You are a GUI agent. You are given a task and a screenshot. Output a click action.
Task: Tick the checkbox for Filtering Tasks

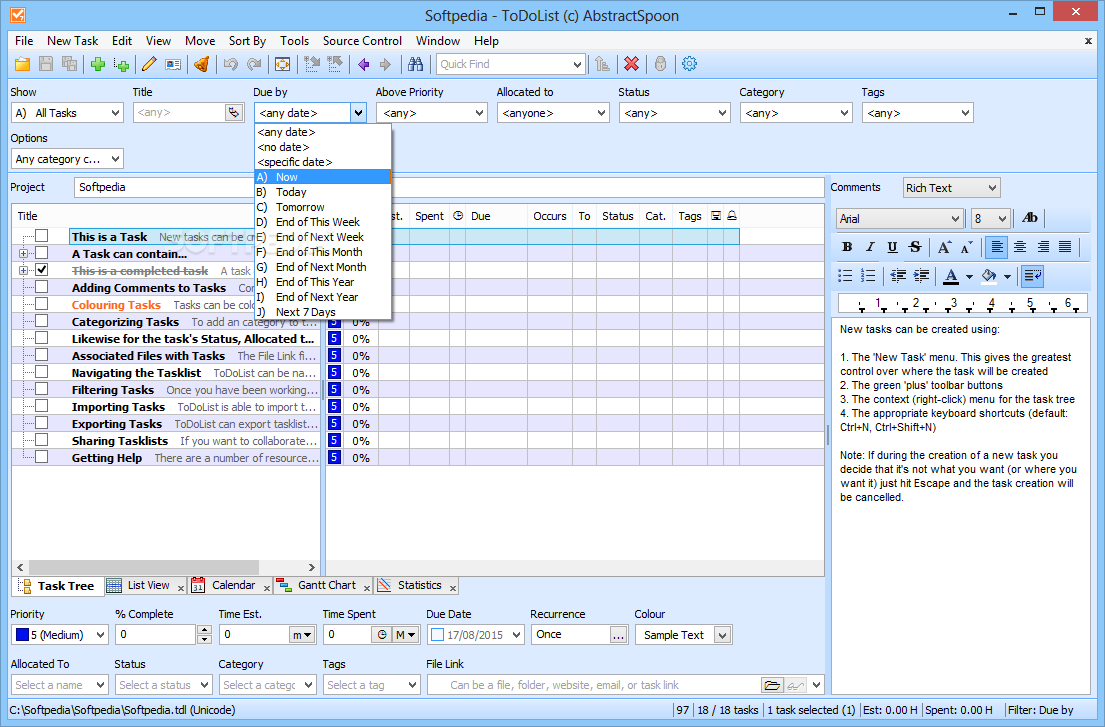click(41, 389)
